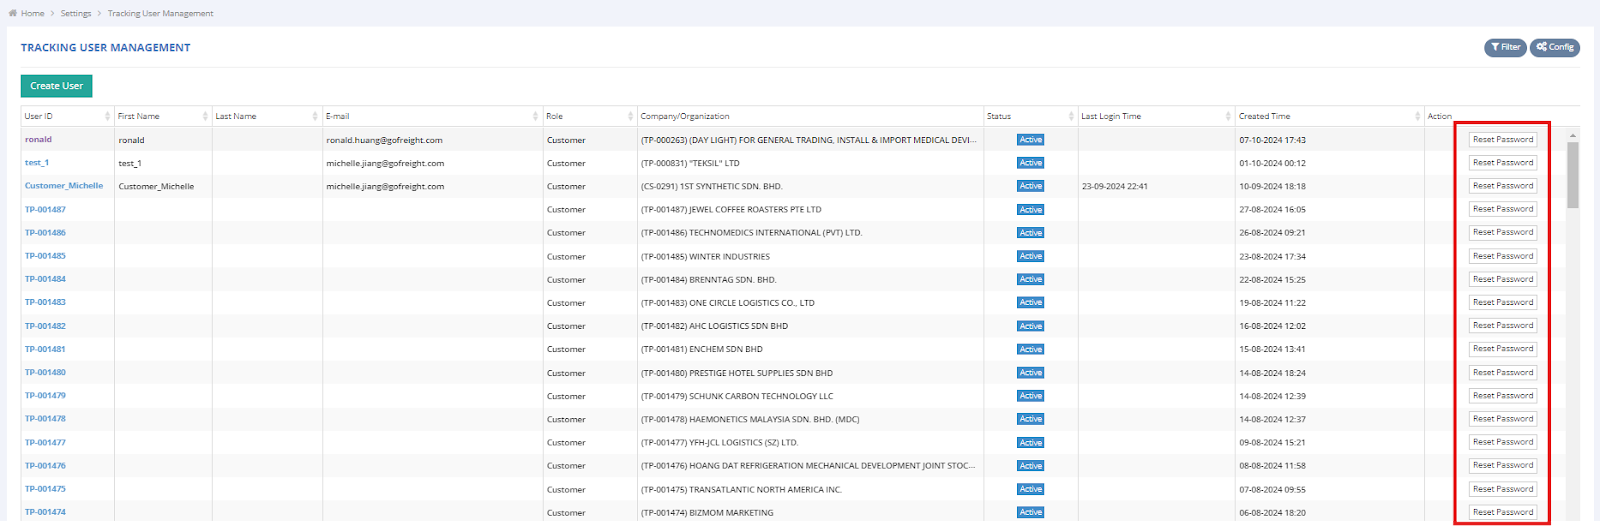Image resolution: width=1600 pixels, height=526 pixels.
Task: Click Active status badge for test_1
Action: pyautogui.click(x=1031, y=163)
